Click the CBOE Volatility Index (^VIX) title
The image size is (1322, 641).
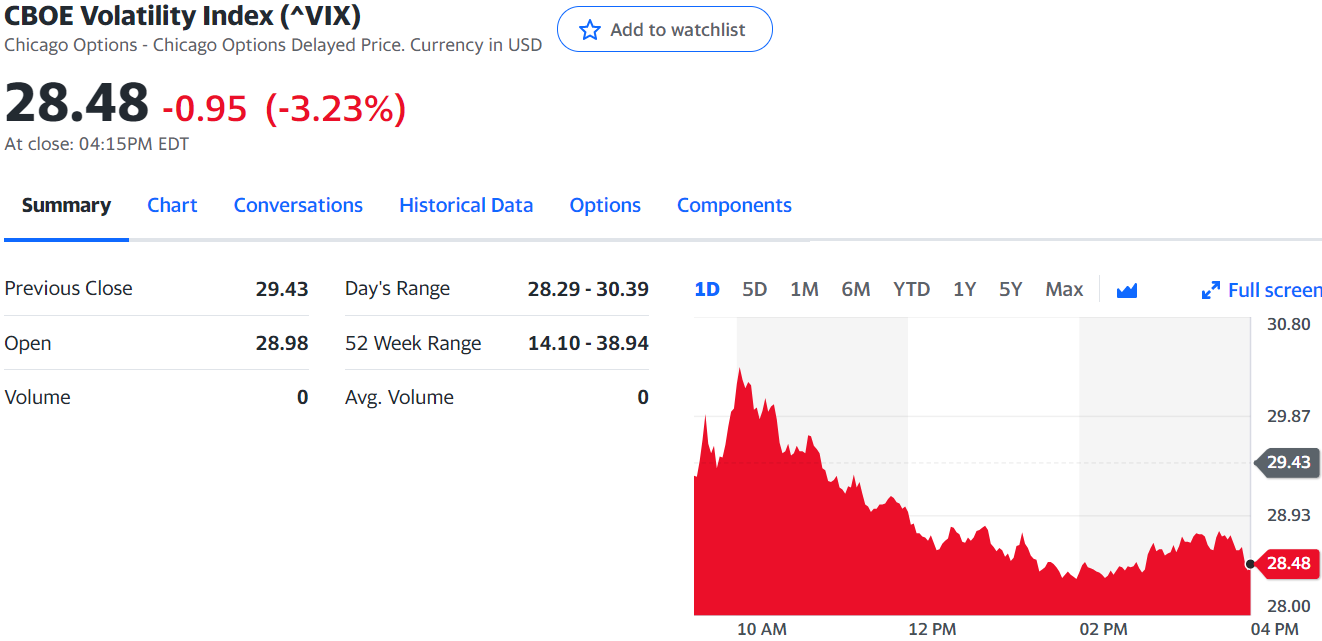183,16
